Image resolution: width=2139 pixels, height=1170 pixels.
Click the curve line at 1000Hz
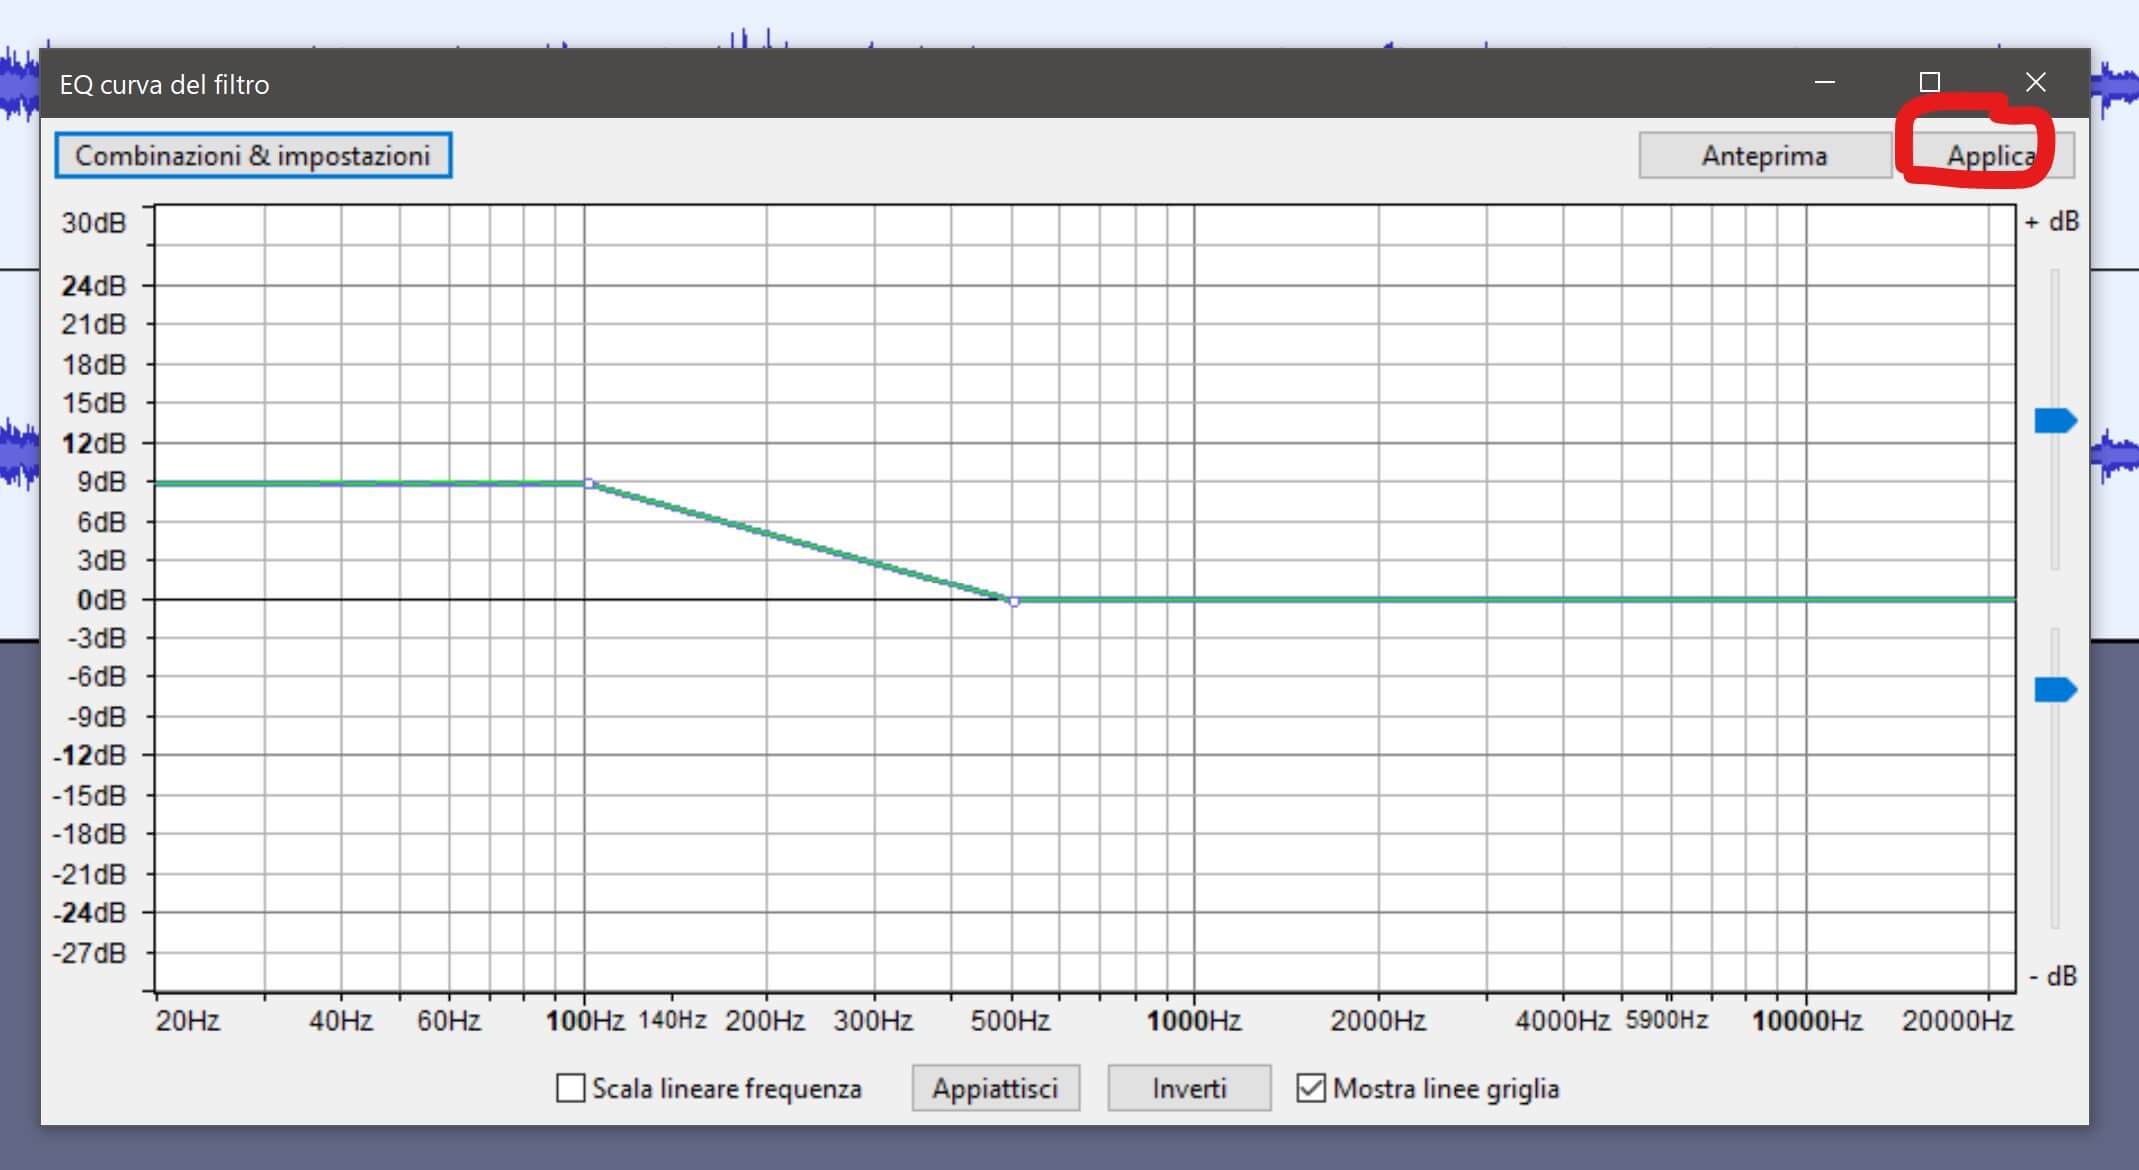pos(1194,599)
